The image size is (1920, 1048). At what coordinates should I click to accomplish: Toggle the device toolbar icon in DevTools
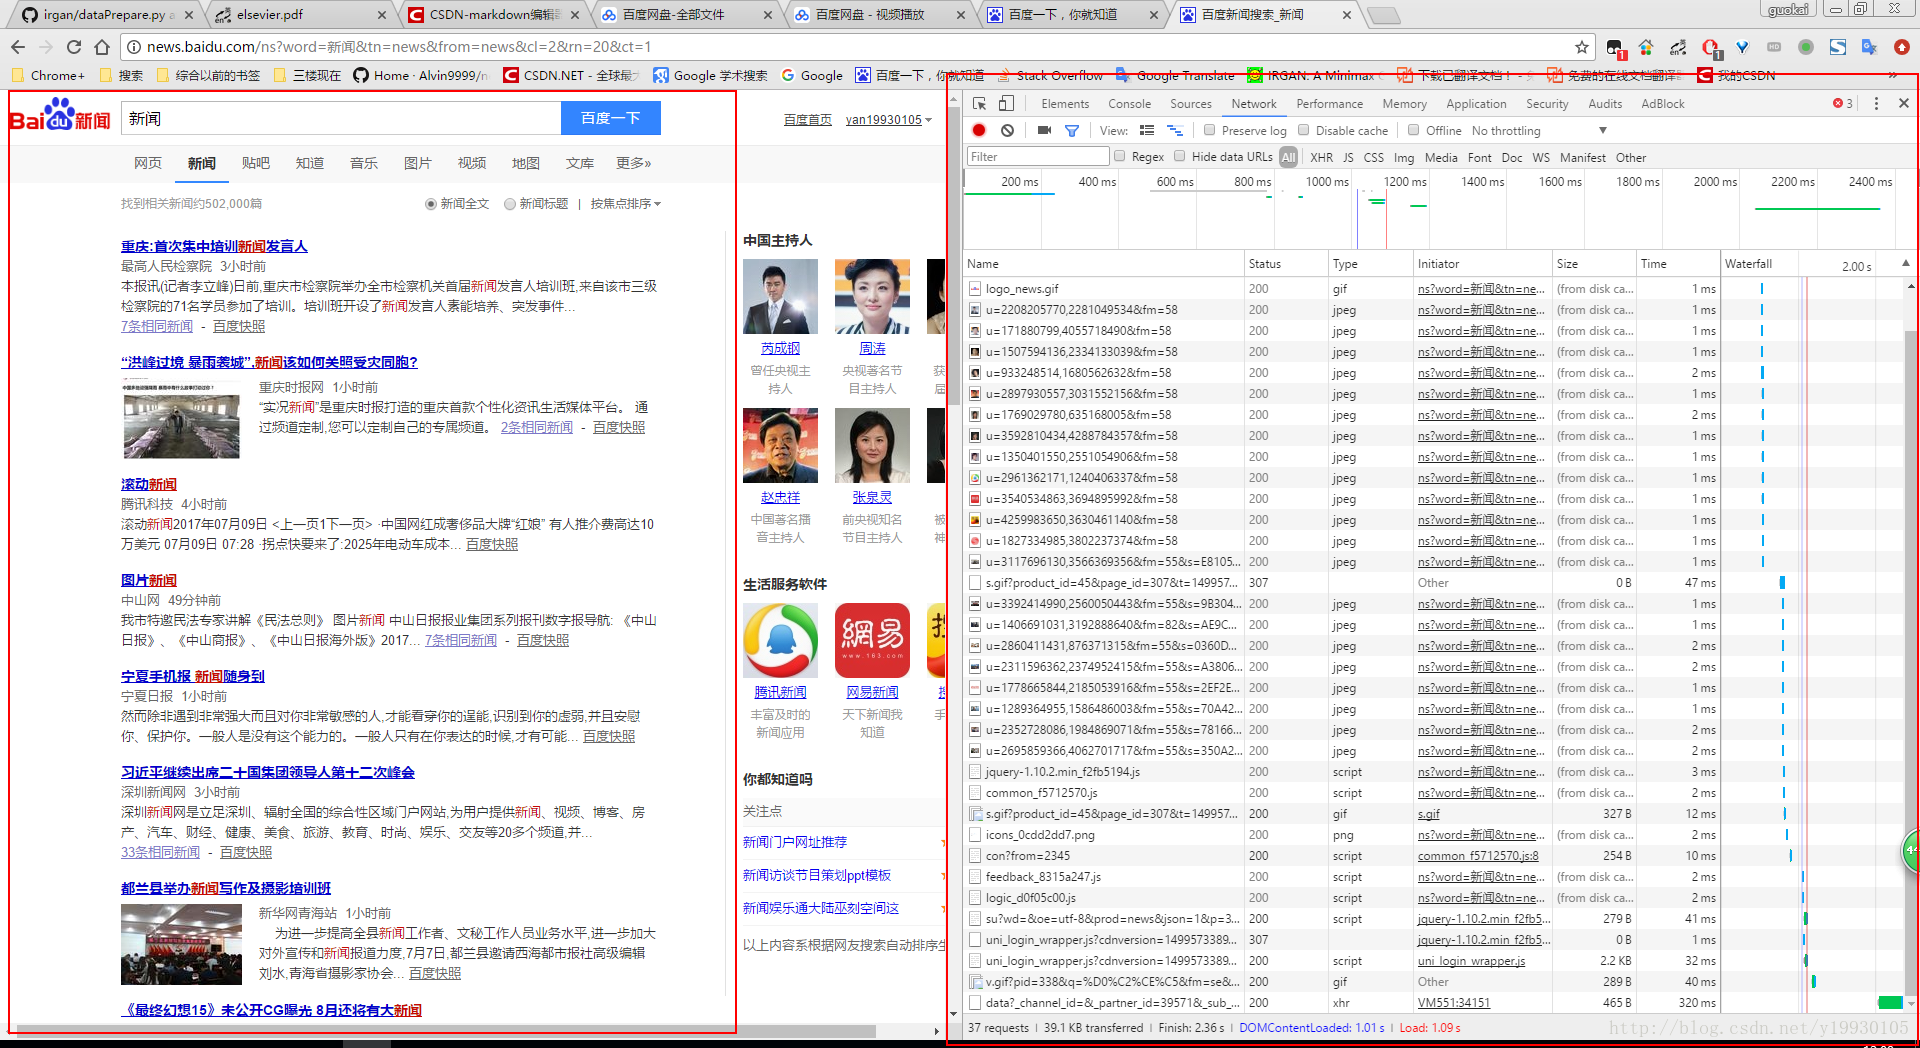tap(1006, 104)
